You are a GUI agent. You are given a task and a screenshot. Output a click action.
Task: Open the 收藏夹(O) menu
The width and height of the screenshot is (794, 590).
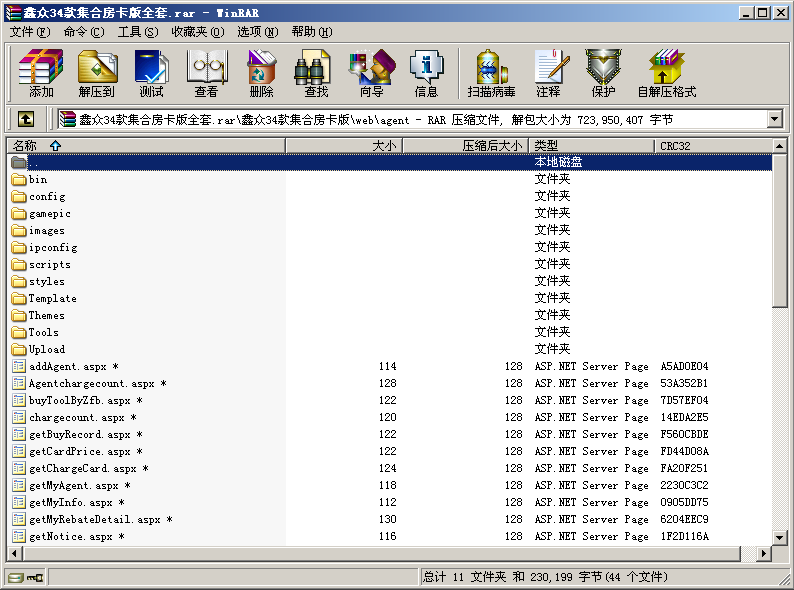[197, 32]
